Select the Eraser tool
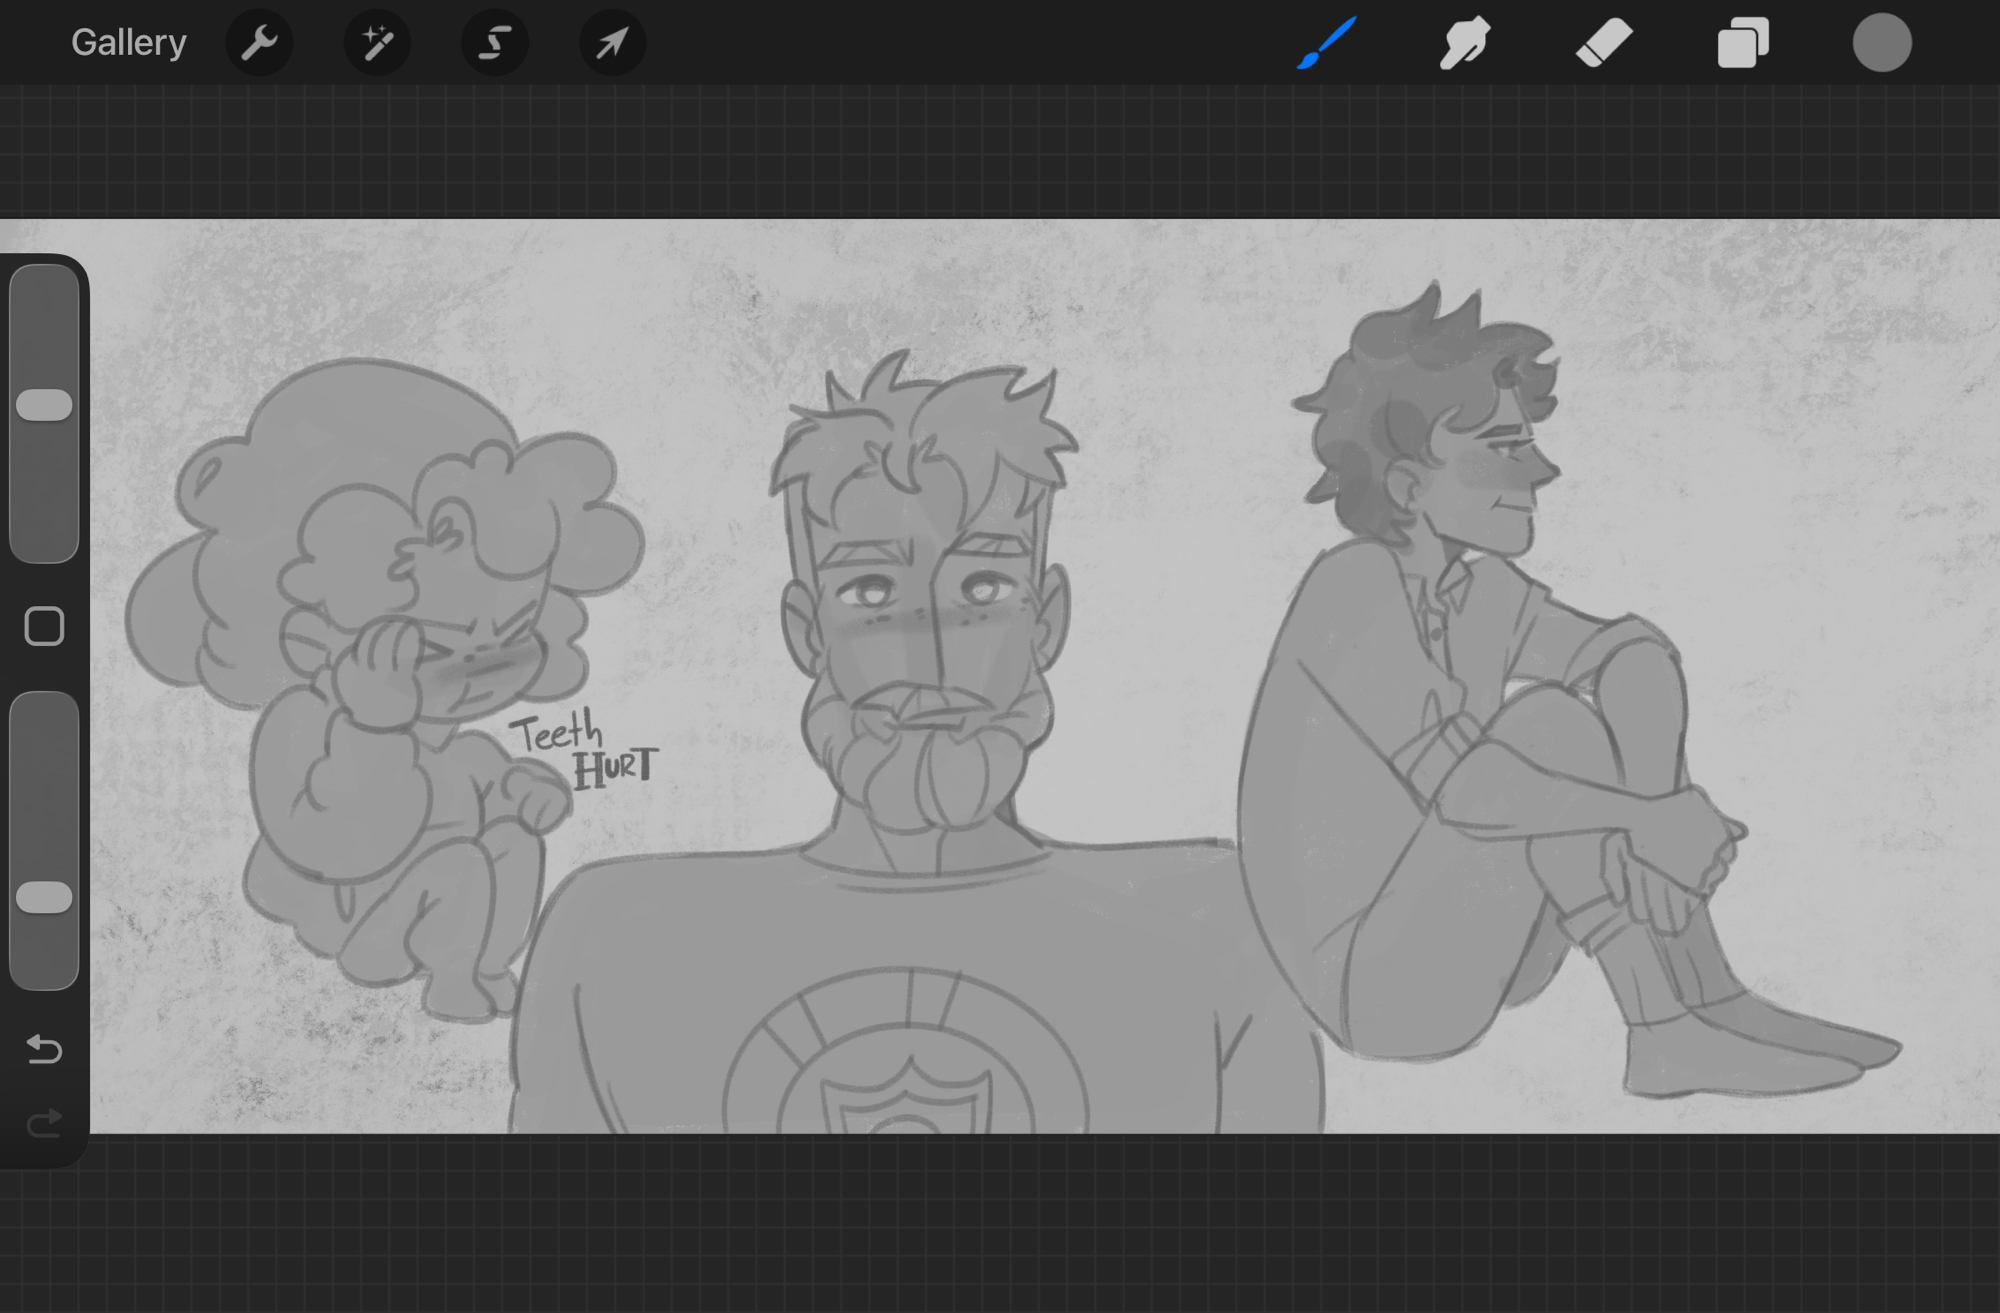 [x=1604, y=43]
